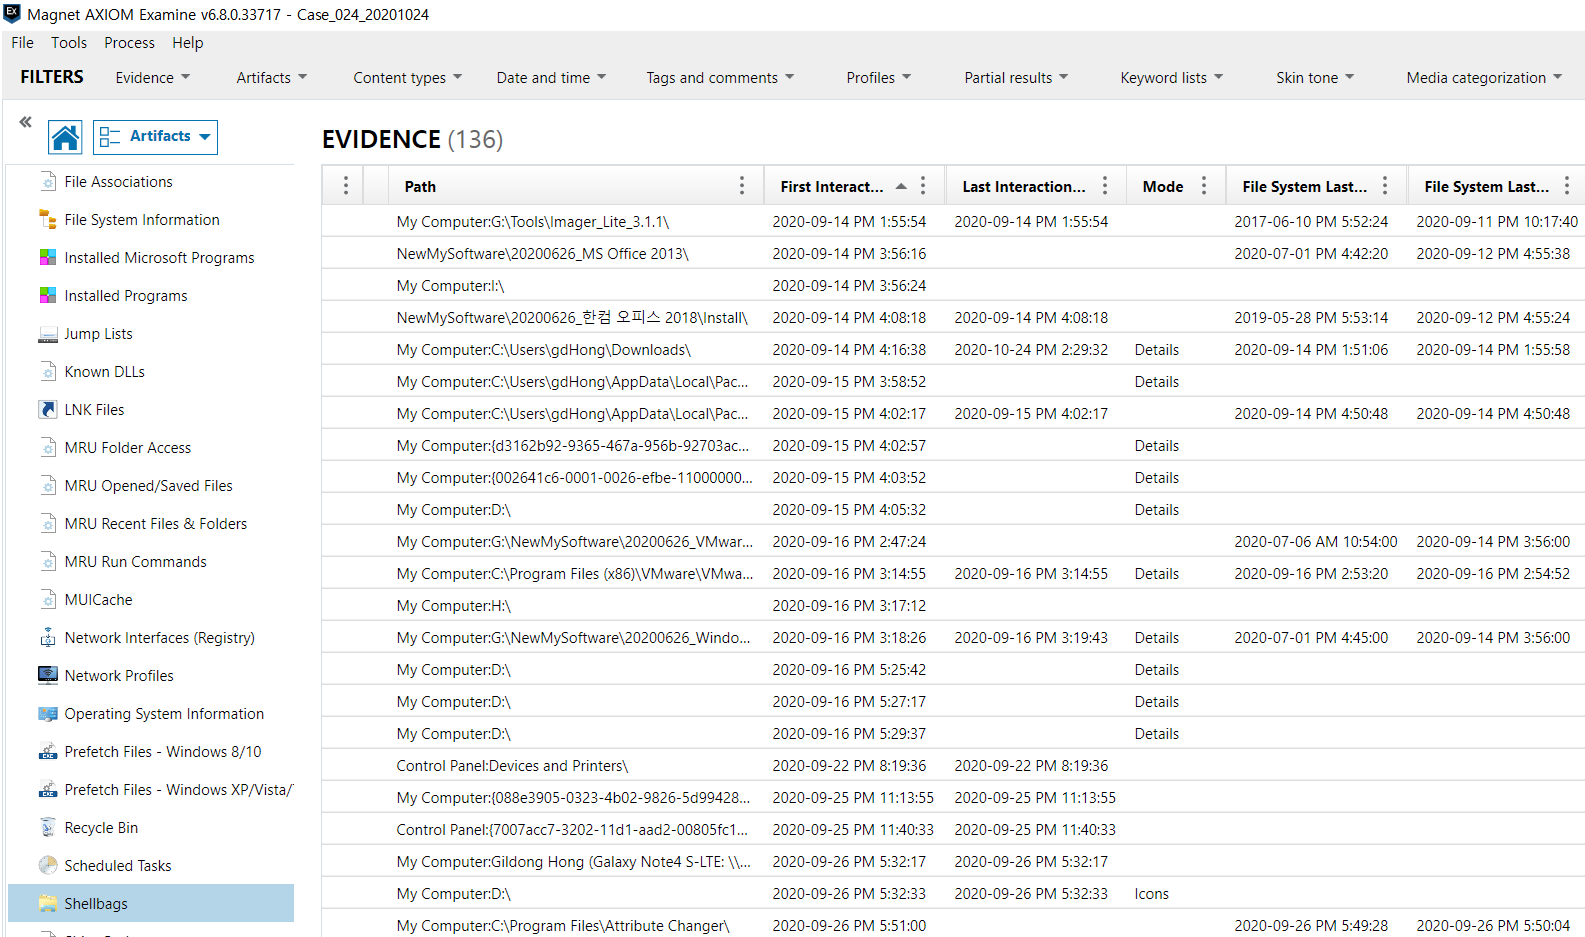Sort by First Interaction column header
This screenshot has width=1585, height=937.
pos(832,186)
